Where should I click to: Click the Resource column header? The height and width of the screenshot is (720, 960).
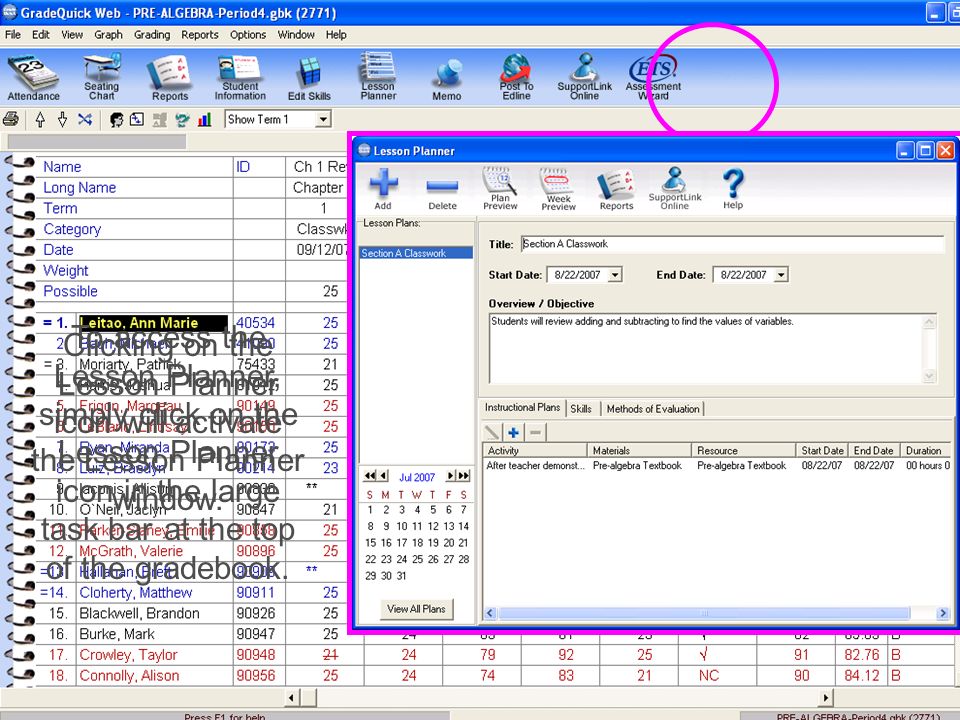point(743,451)
